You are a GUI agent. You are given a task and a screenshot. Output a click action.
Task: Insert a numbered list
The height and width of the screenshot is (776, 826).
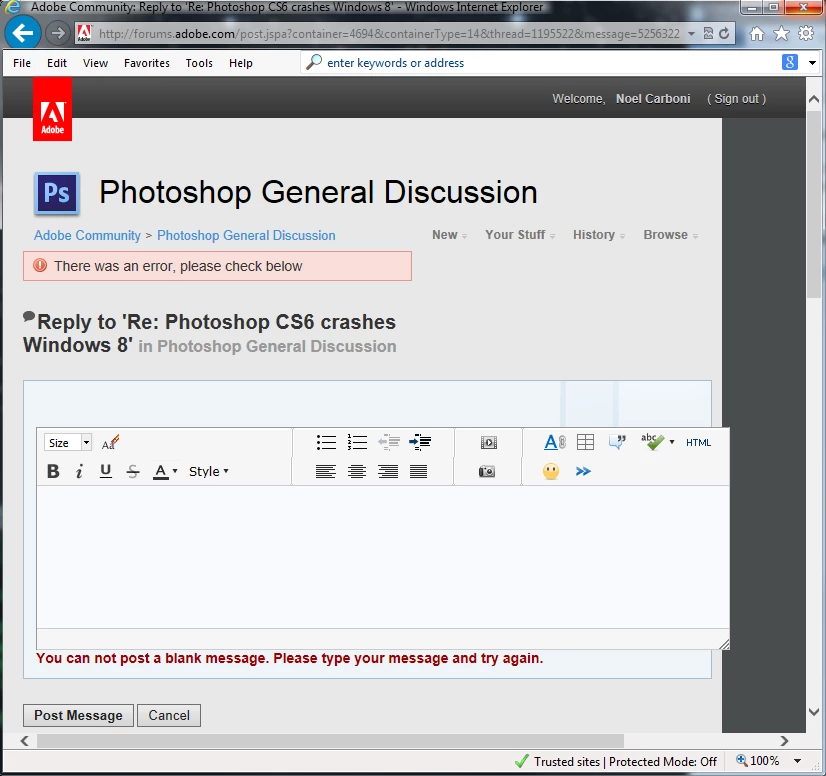click(357, 443)
